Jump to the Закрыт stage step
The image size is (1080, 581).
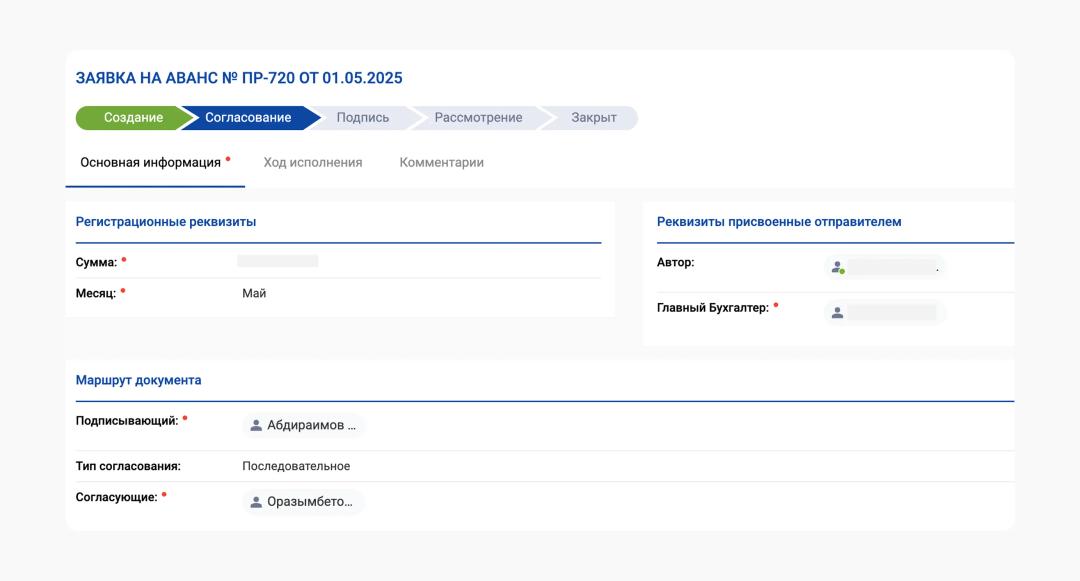coord(593,118)
